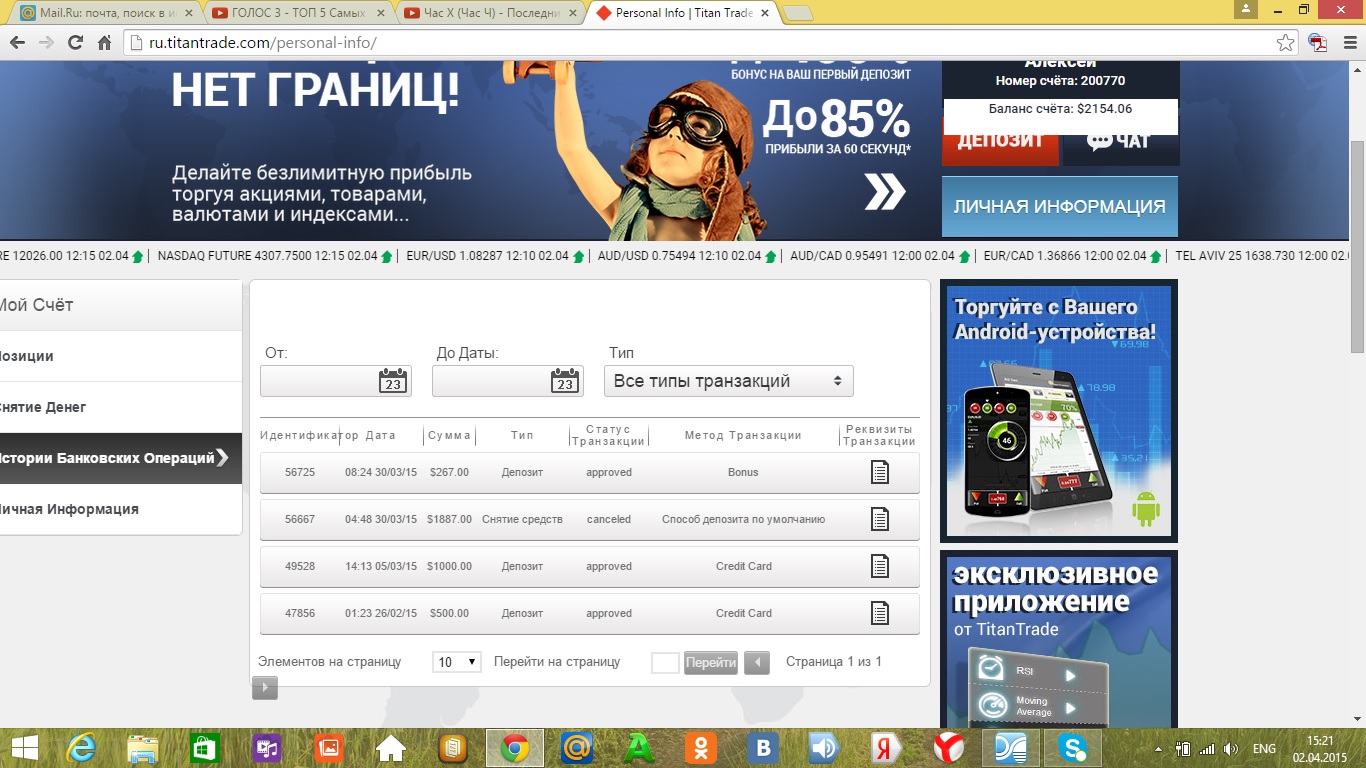Open transaction details for ID 56725
1366x768 pixels.
pyautogui.click(x=879, y=472)
